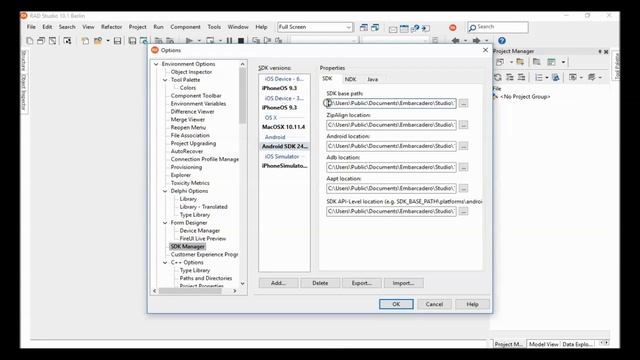Click the yellow folder icon in Project Manager
This screenshot has width=640, height=360.
point(520,62)
